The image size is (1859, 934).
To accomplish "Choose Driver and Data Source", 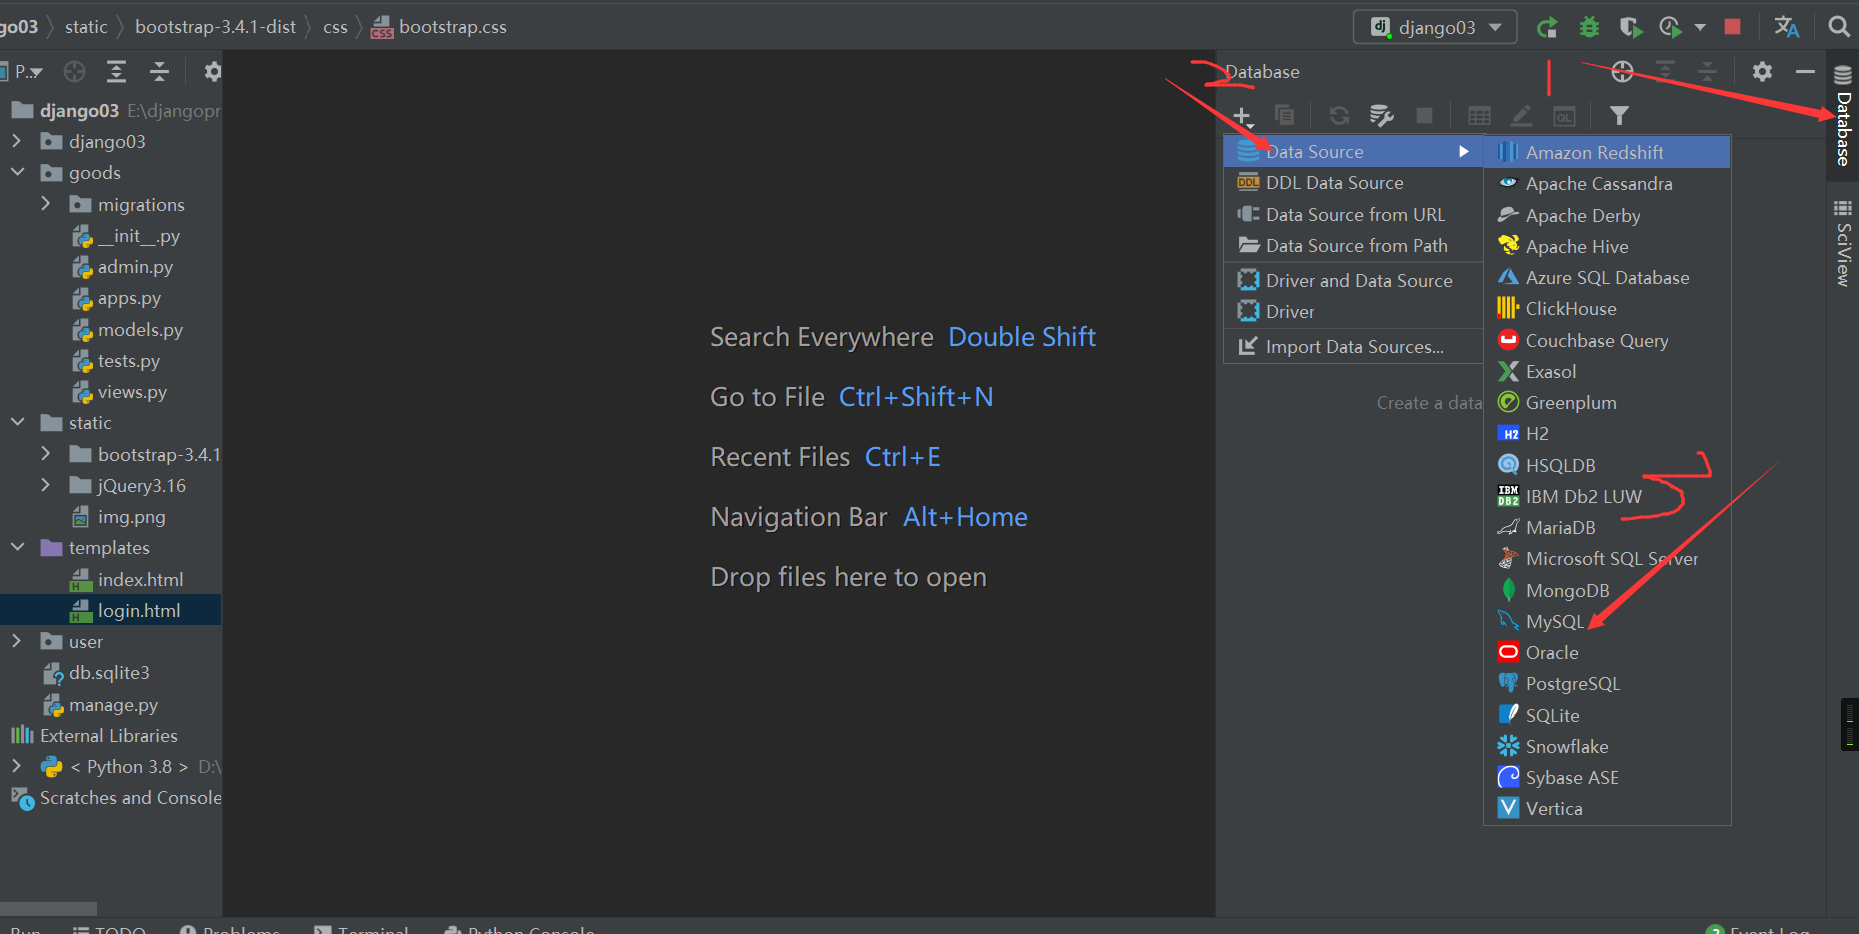I will 1353,280.
